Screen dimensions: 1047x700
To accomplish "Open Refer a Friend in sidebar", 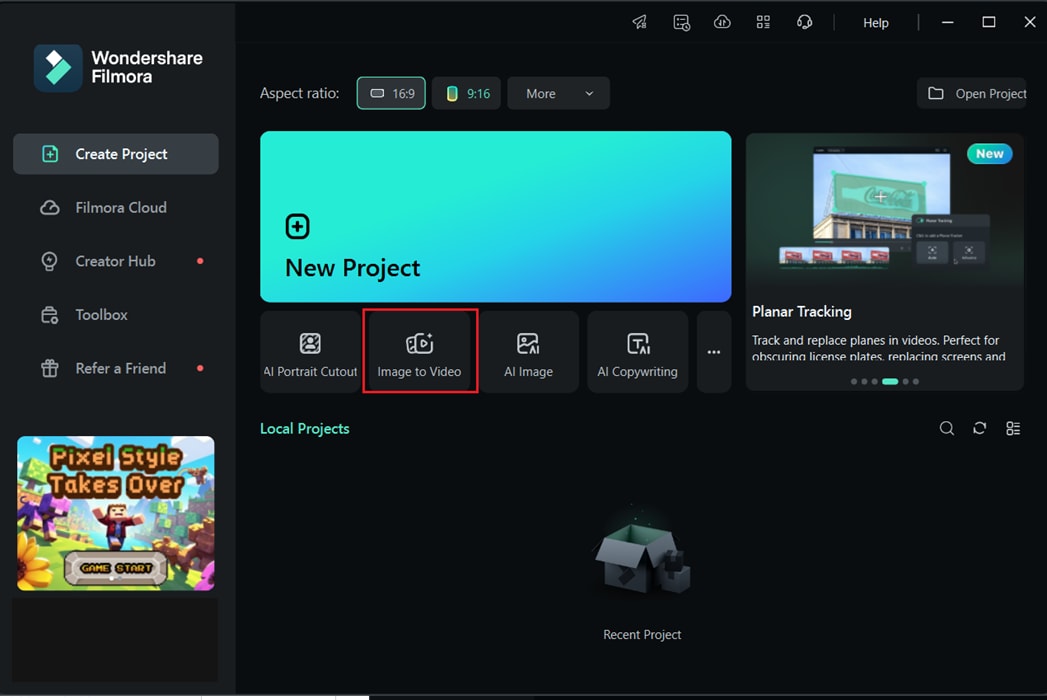I will point(116,368).
